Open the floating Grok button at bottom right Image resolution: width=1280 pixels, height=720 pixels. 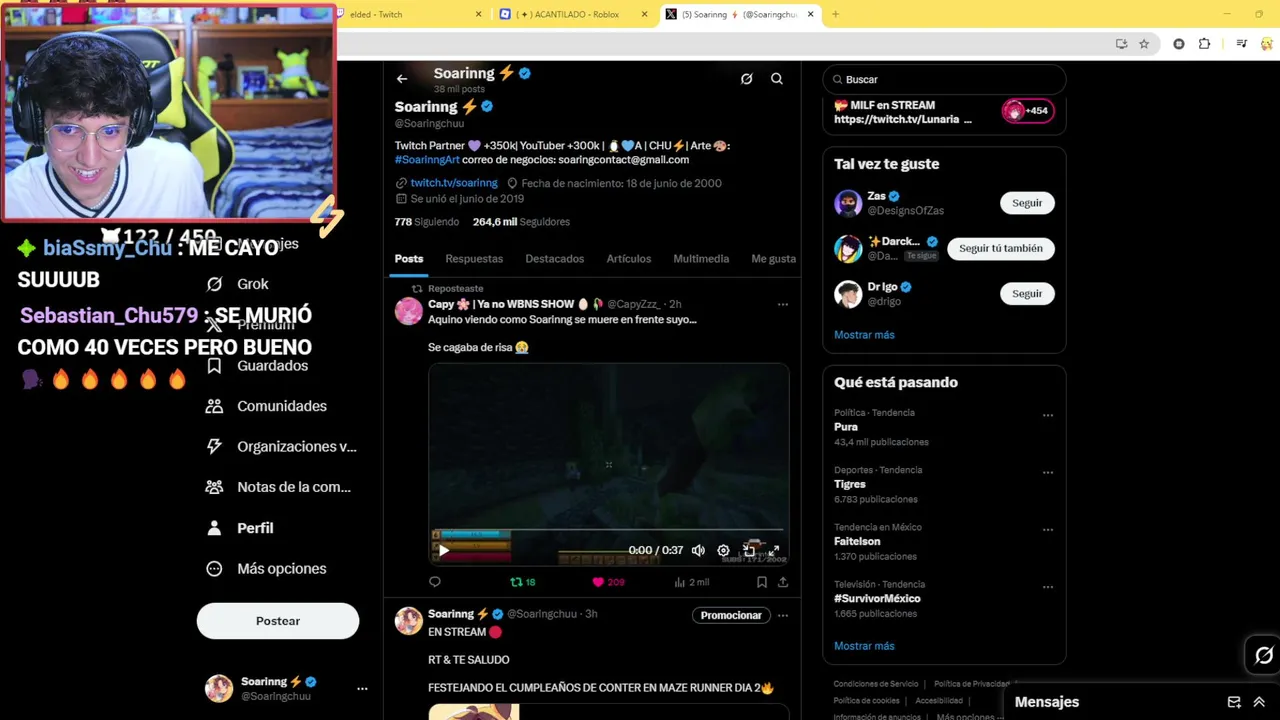[x=1264, y=655]
